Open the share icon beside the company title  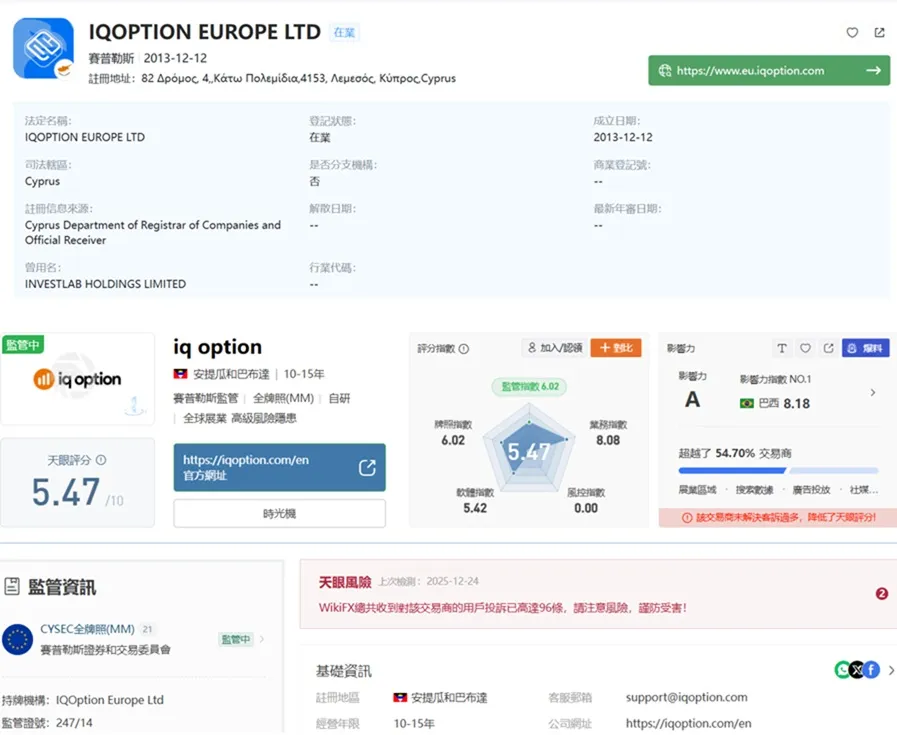pyautogui.click(x=879, y=33)
